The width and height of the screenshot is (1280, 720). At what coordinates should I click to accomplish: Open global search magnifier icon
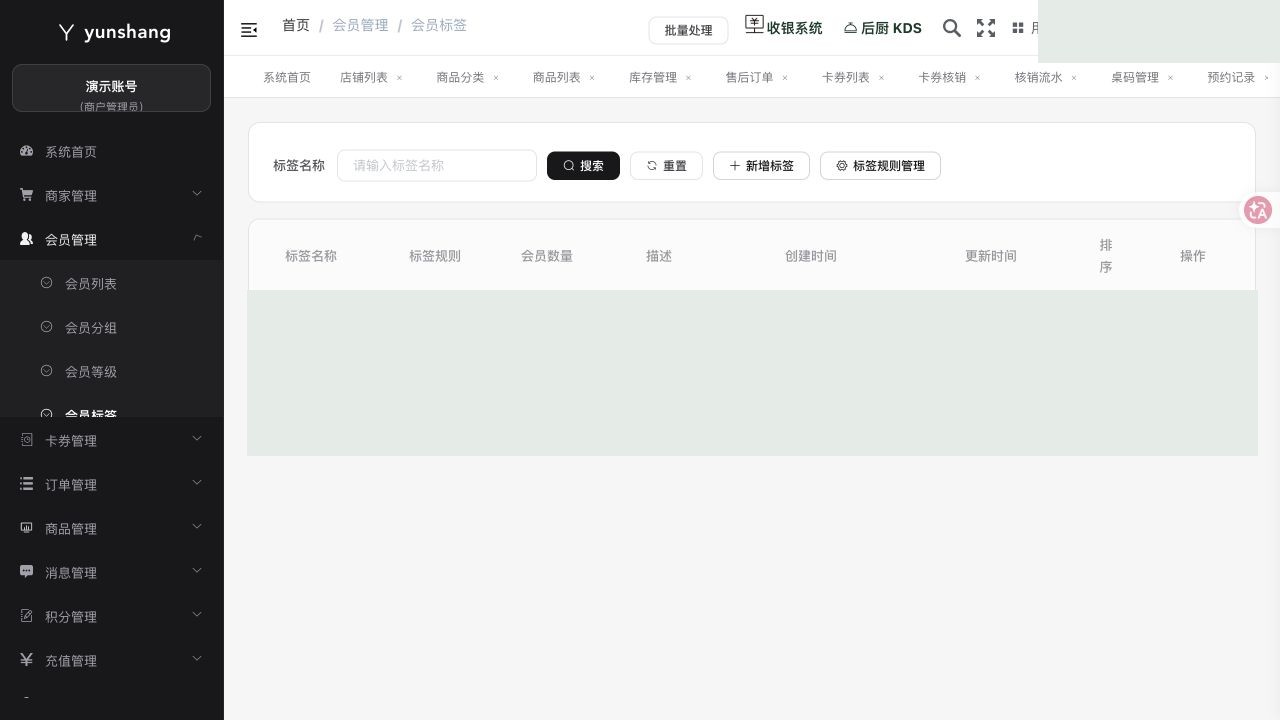tap(952, 28)
